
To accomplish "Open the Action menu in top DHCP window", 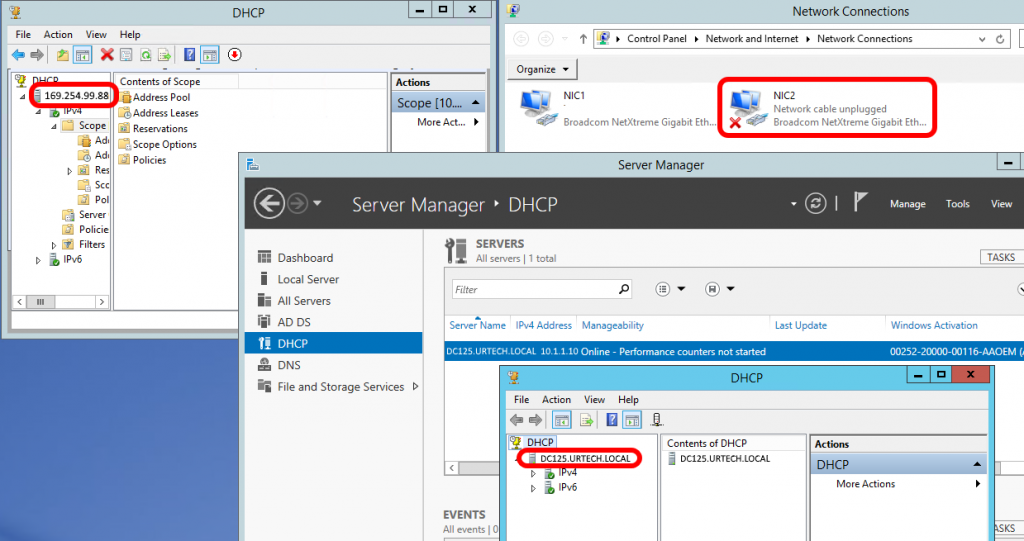I will coord(58,34).
